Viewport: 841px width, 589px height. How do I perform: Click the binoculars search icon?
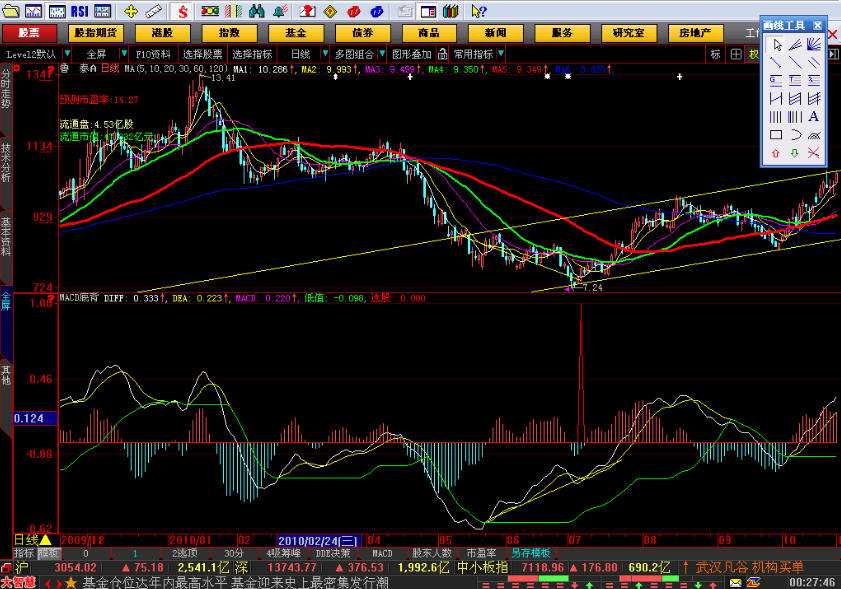pos(257,10)
